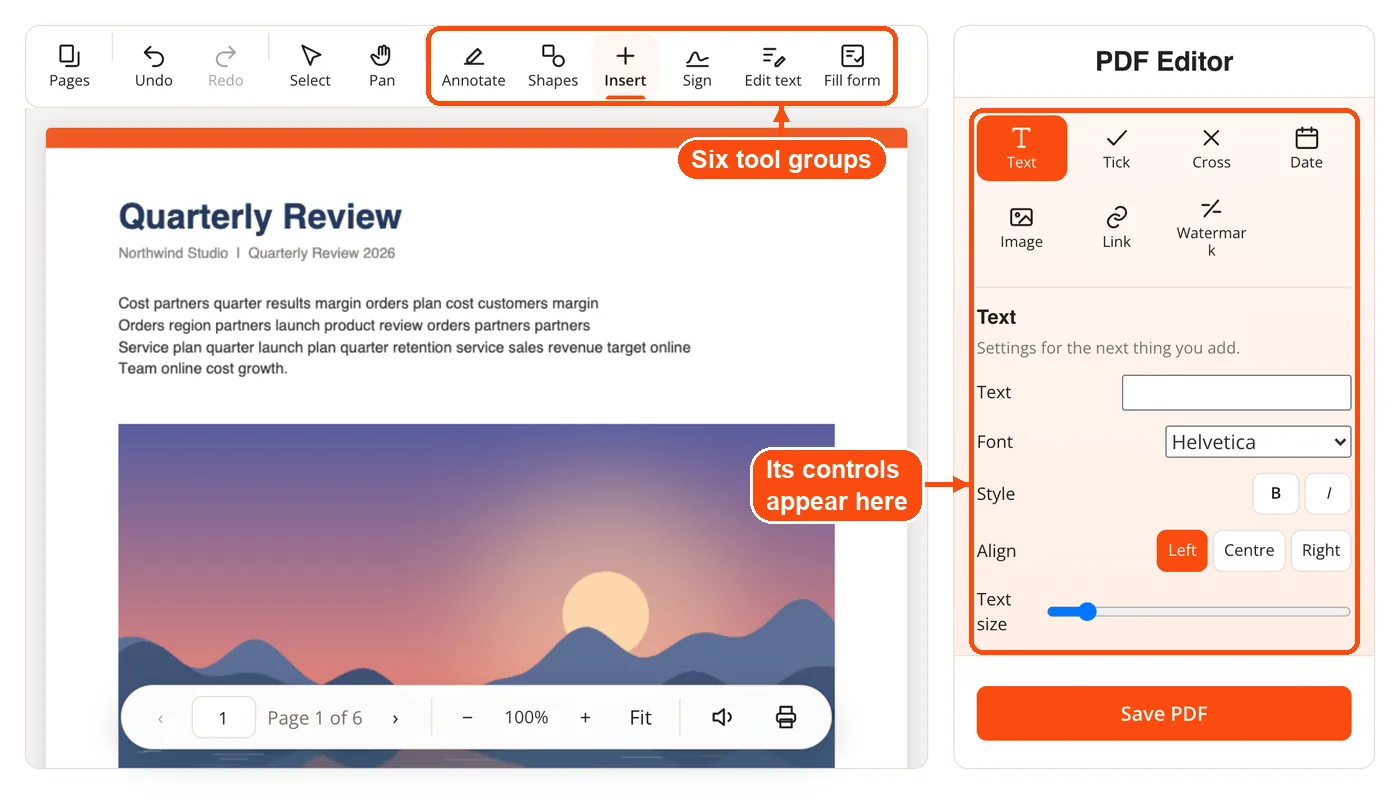The image size is (1400, 794).
Task: Choose the Image insert option
Action: pyautogui.click(x=1022, y=228)
